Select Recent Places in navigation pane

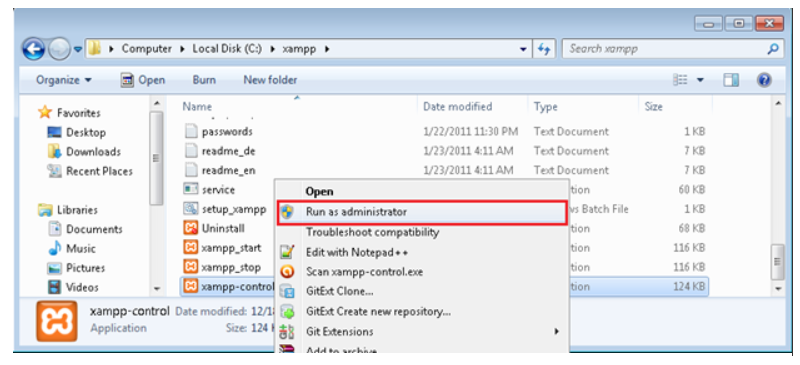click(x=90, y=172)
